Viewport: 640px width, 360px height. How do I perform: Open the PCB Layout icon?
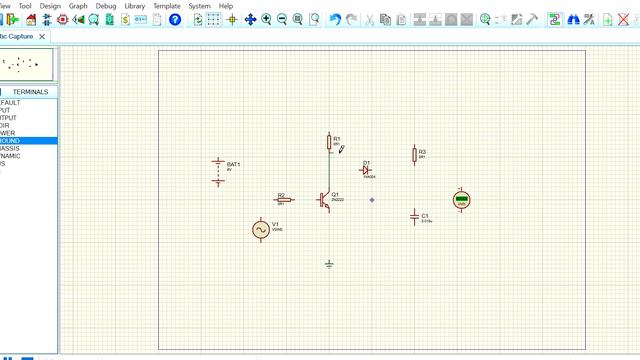pyautogui.click(x=62, y=19)
